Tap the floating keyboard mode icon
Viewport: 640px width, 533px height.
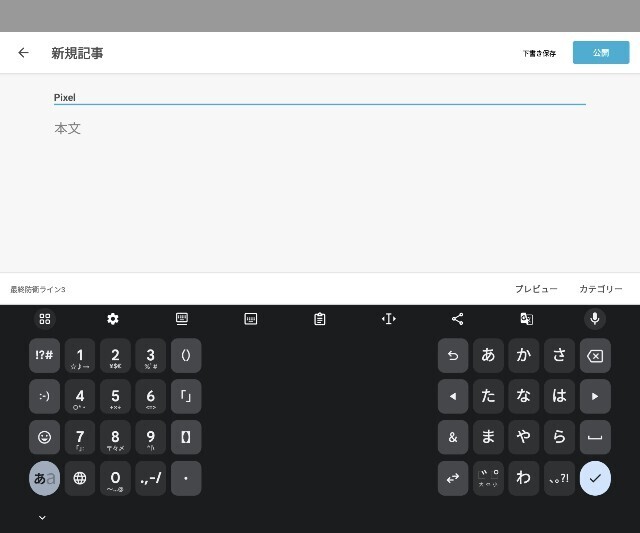tap(182, 319)
